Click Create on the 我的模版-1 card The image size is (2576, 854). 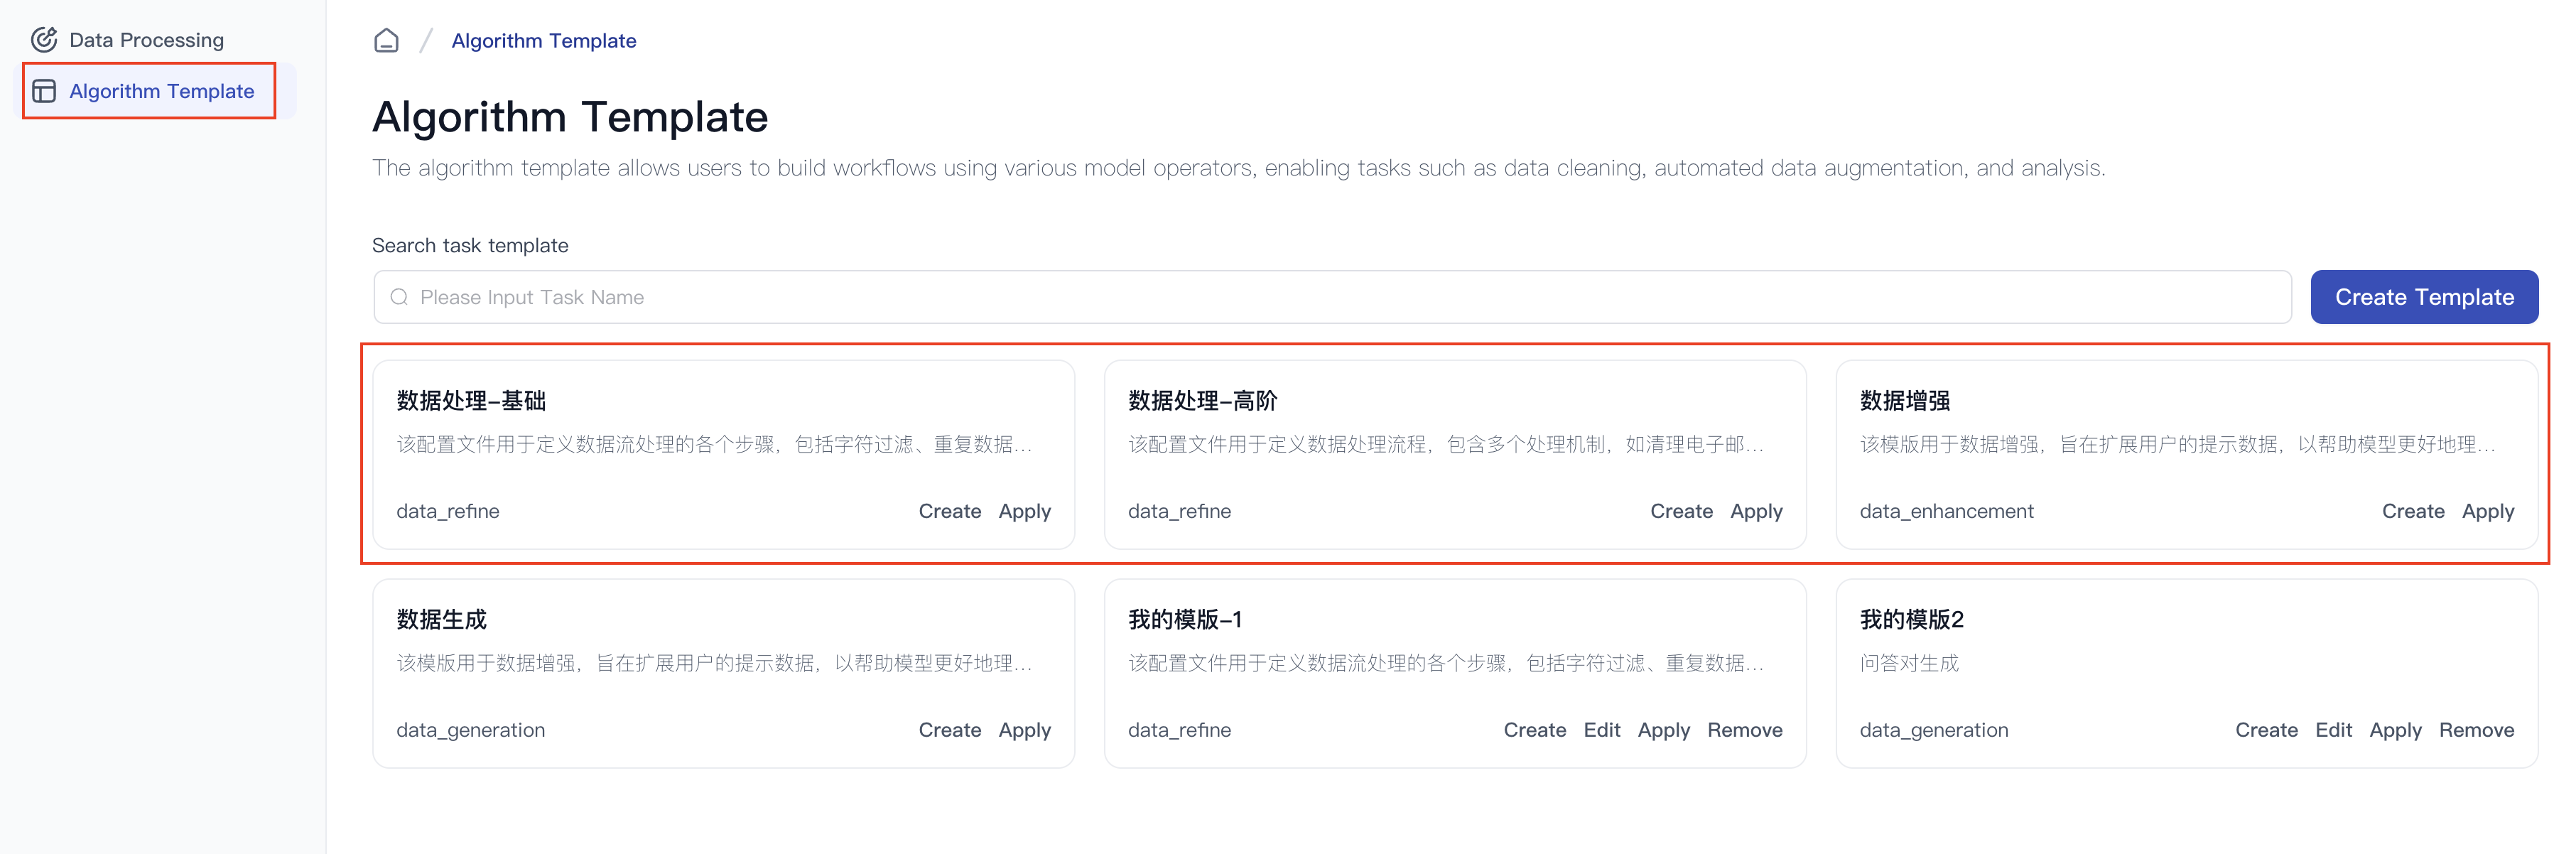1534,730
